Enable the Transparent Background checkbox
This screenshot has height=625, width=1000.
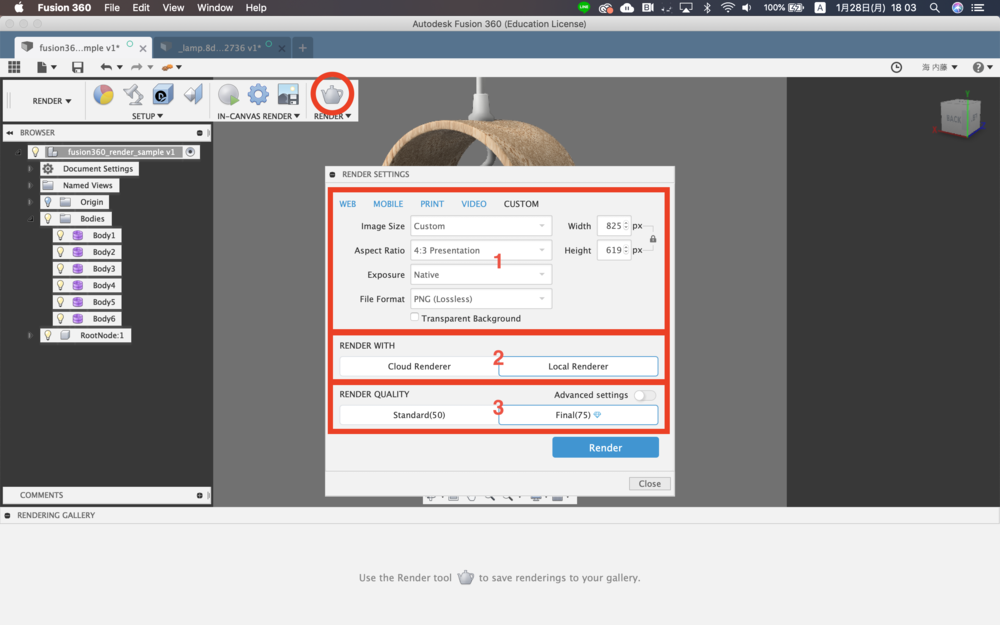415,318
